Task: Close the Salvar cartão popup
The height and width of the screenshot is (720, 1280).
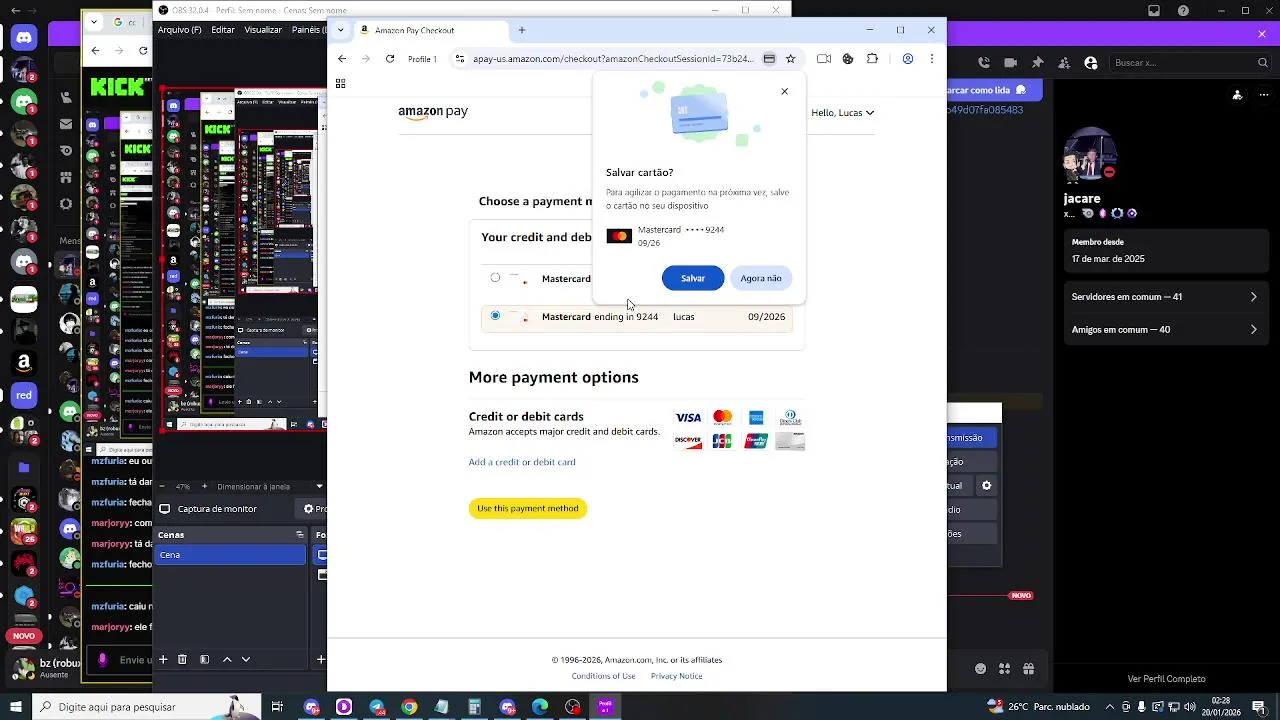Action: (x=784, y=91)
